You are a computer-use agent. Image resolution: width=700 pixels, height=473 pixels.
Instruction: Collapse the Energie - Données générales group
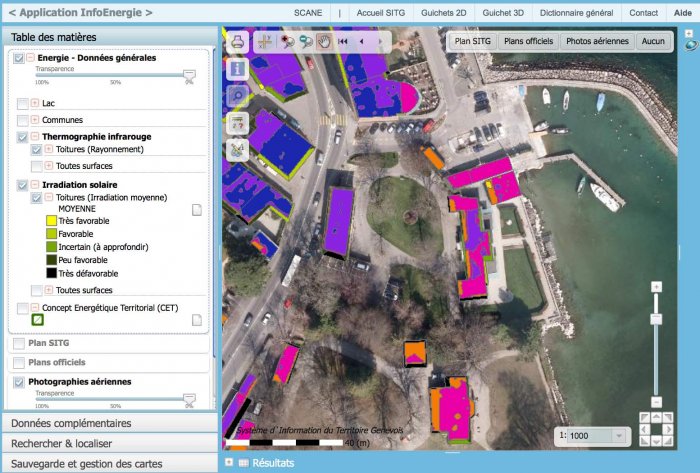(30, 58)
